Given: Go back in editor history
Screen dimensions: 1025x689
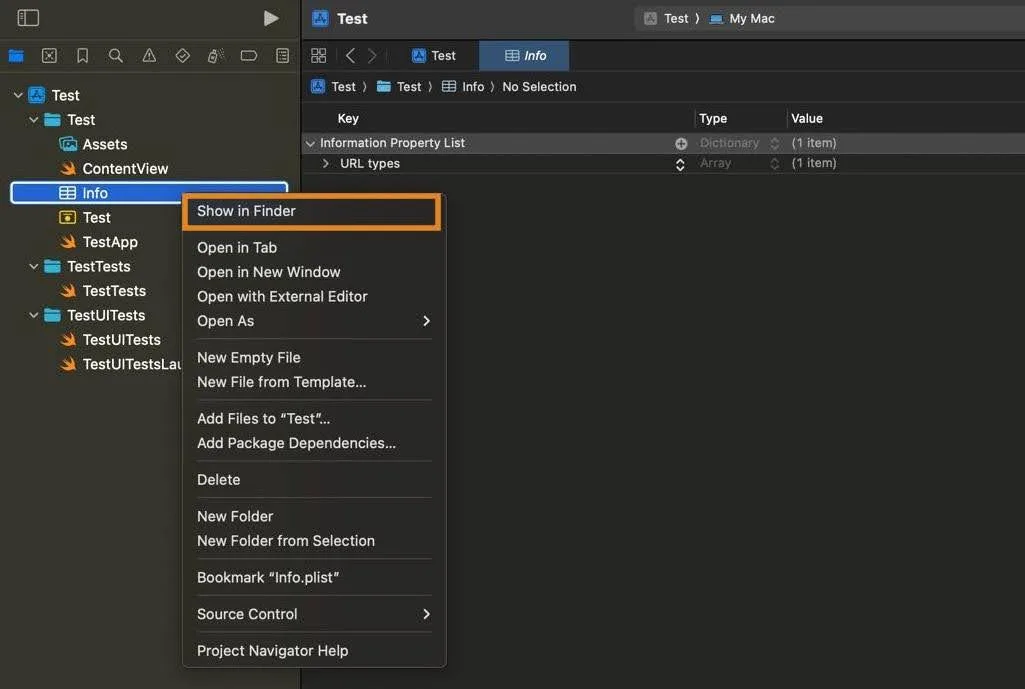Looking at the screenshot, I should click(x=350, y=56).
